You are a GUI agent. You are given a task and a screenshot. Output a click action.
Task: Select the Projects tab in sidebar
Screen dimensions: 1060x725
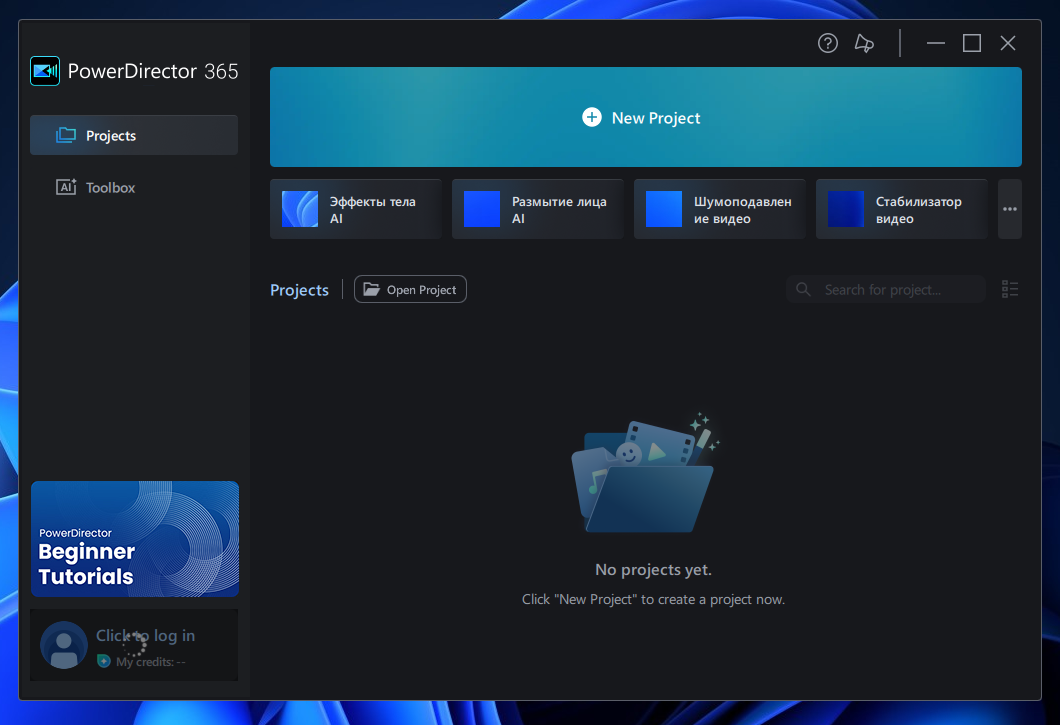click(134, 135)
